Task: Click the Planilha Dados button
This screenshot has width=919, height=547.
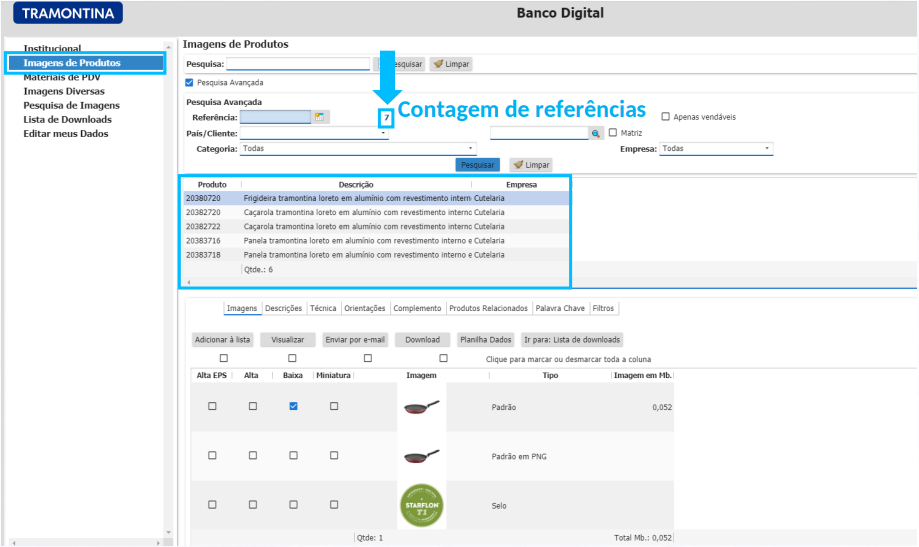Action: (486, 340)
